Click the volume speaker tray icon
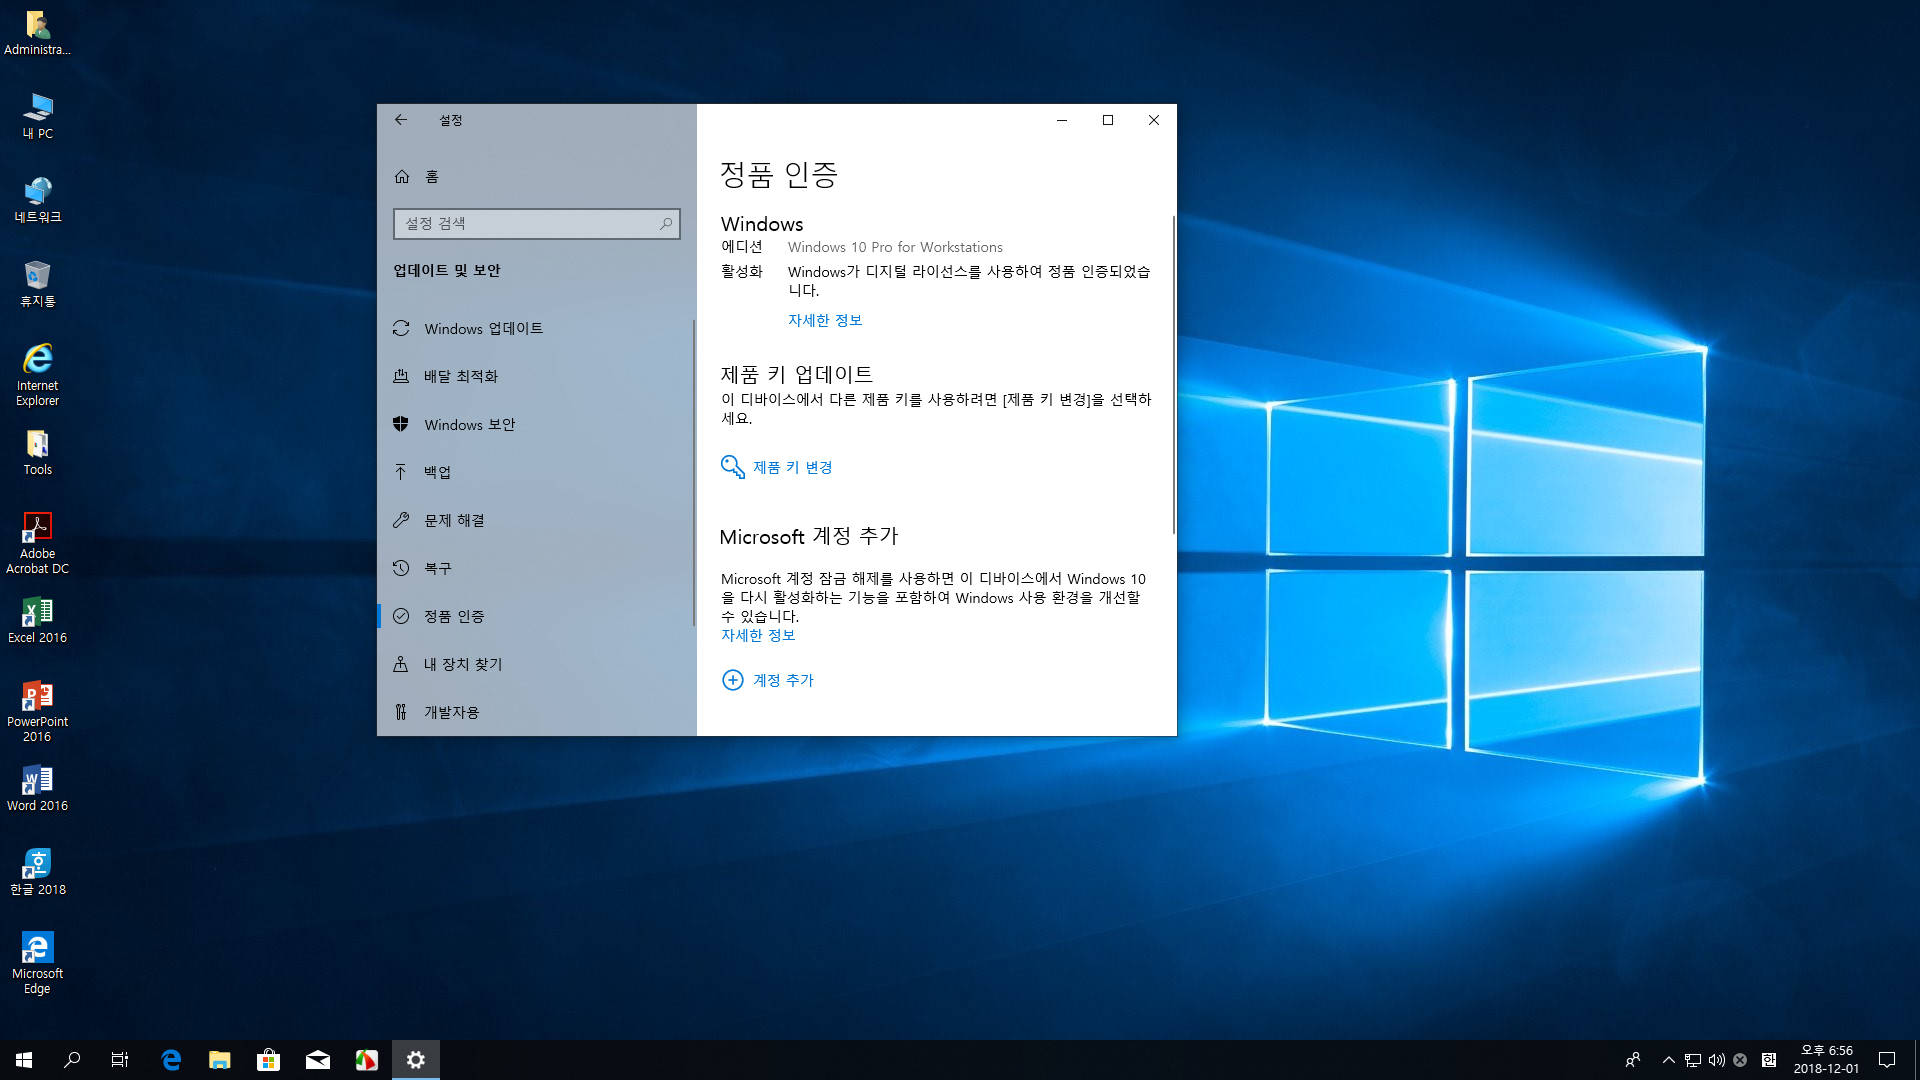1920x1080 pixels. coord(1716,1060)
